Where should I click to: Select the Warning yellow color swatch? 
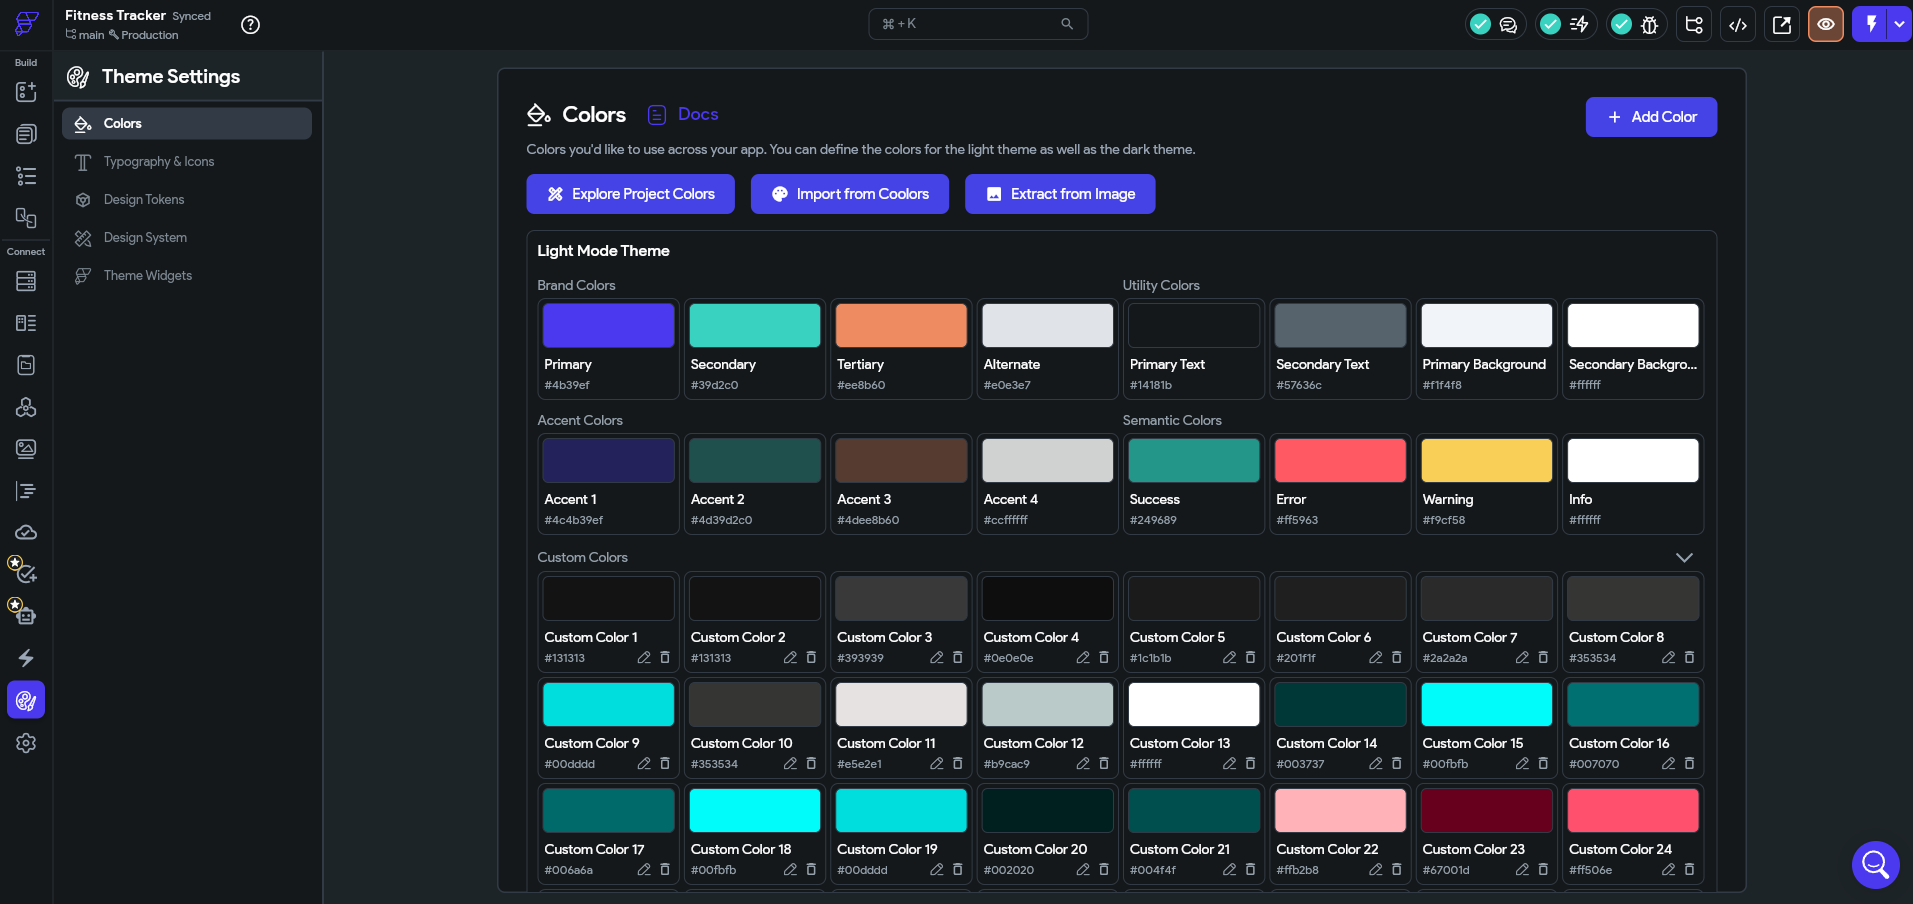click(1487, 461)
